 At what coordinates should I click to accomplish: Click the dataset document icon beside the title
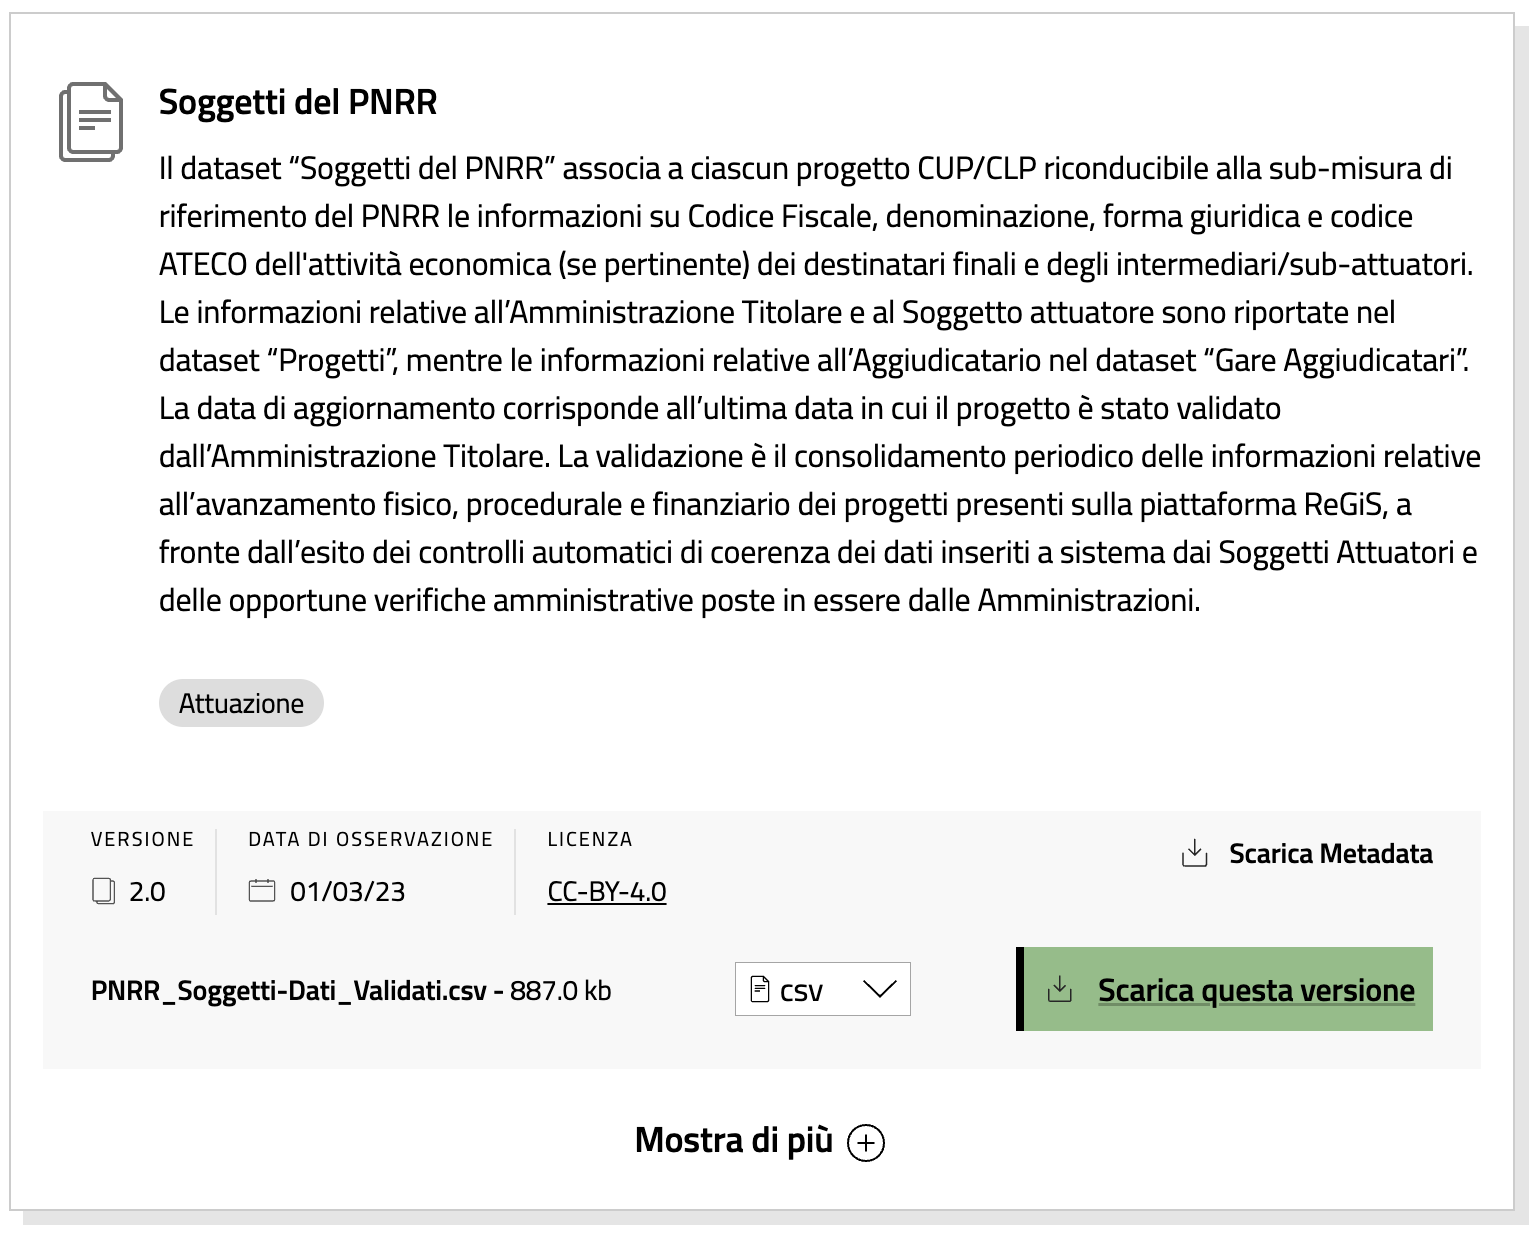point(91,122)
